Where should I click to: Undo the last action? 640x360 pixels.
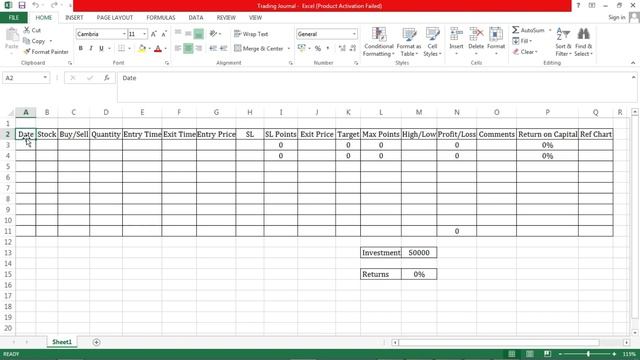pyautogui.click(x=36, y=5)
